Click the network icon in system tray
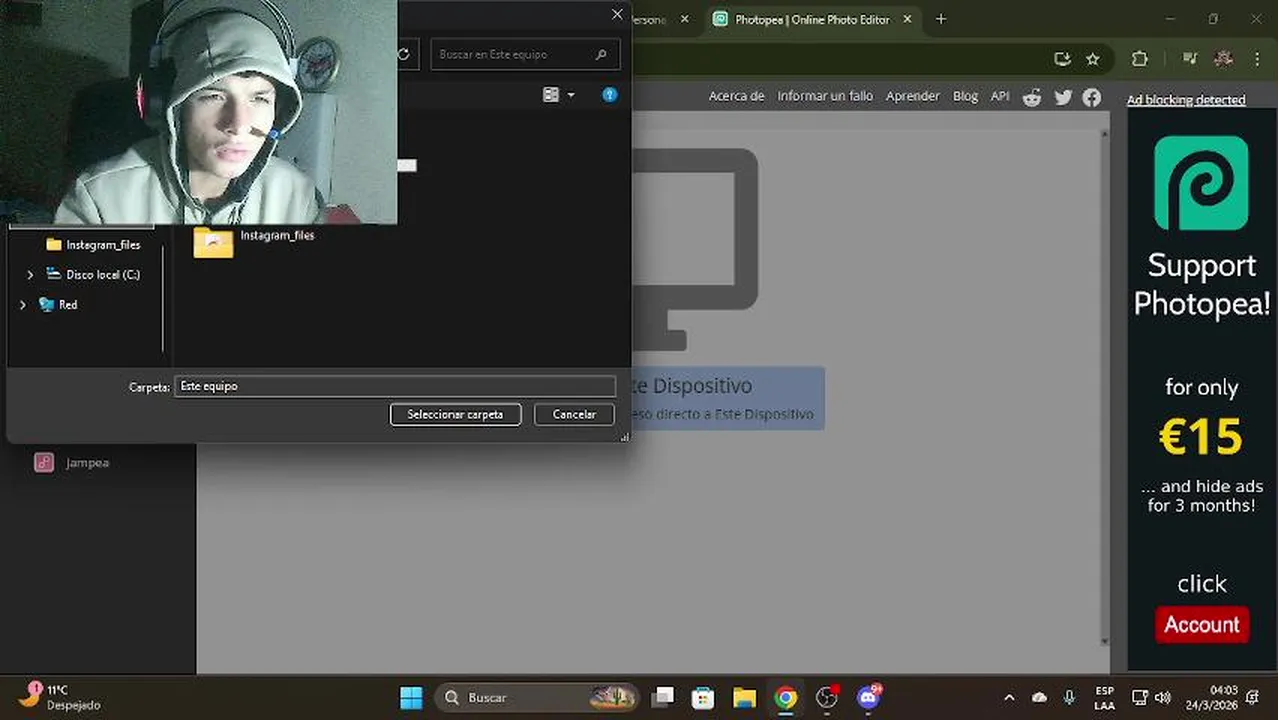 click(1139, 697)
